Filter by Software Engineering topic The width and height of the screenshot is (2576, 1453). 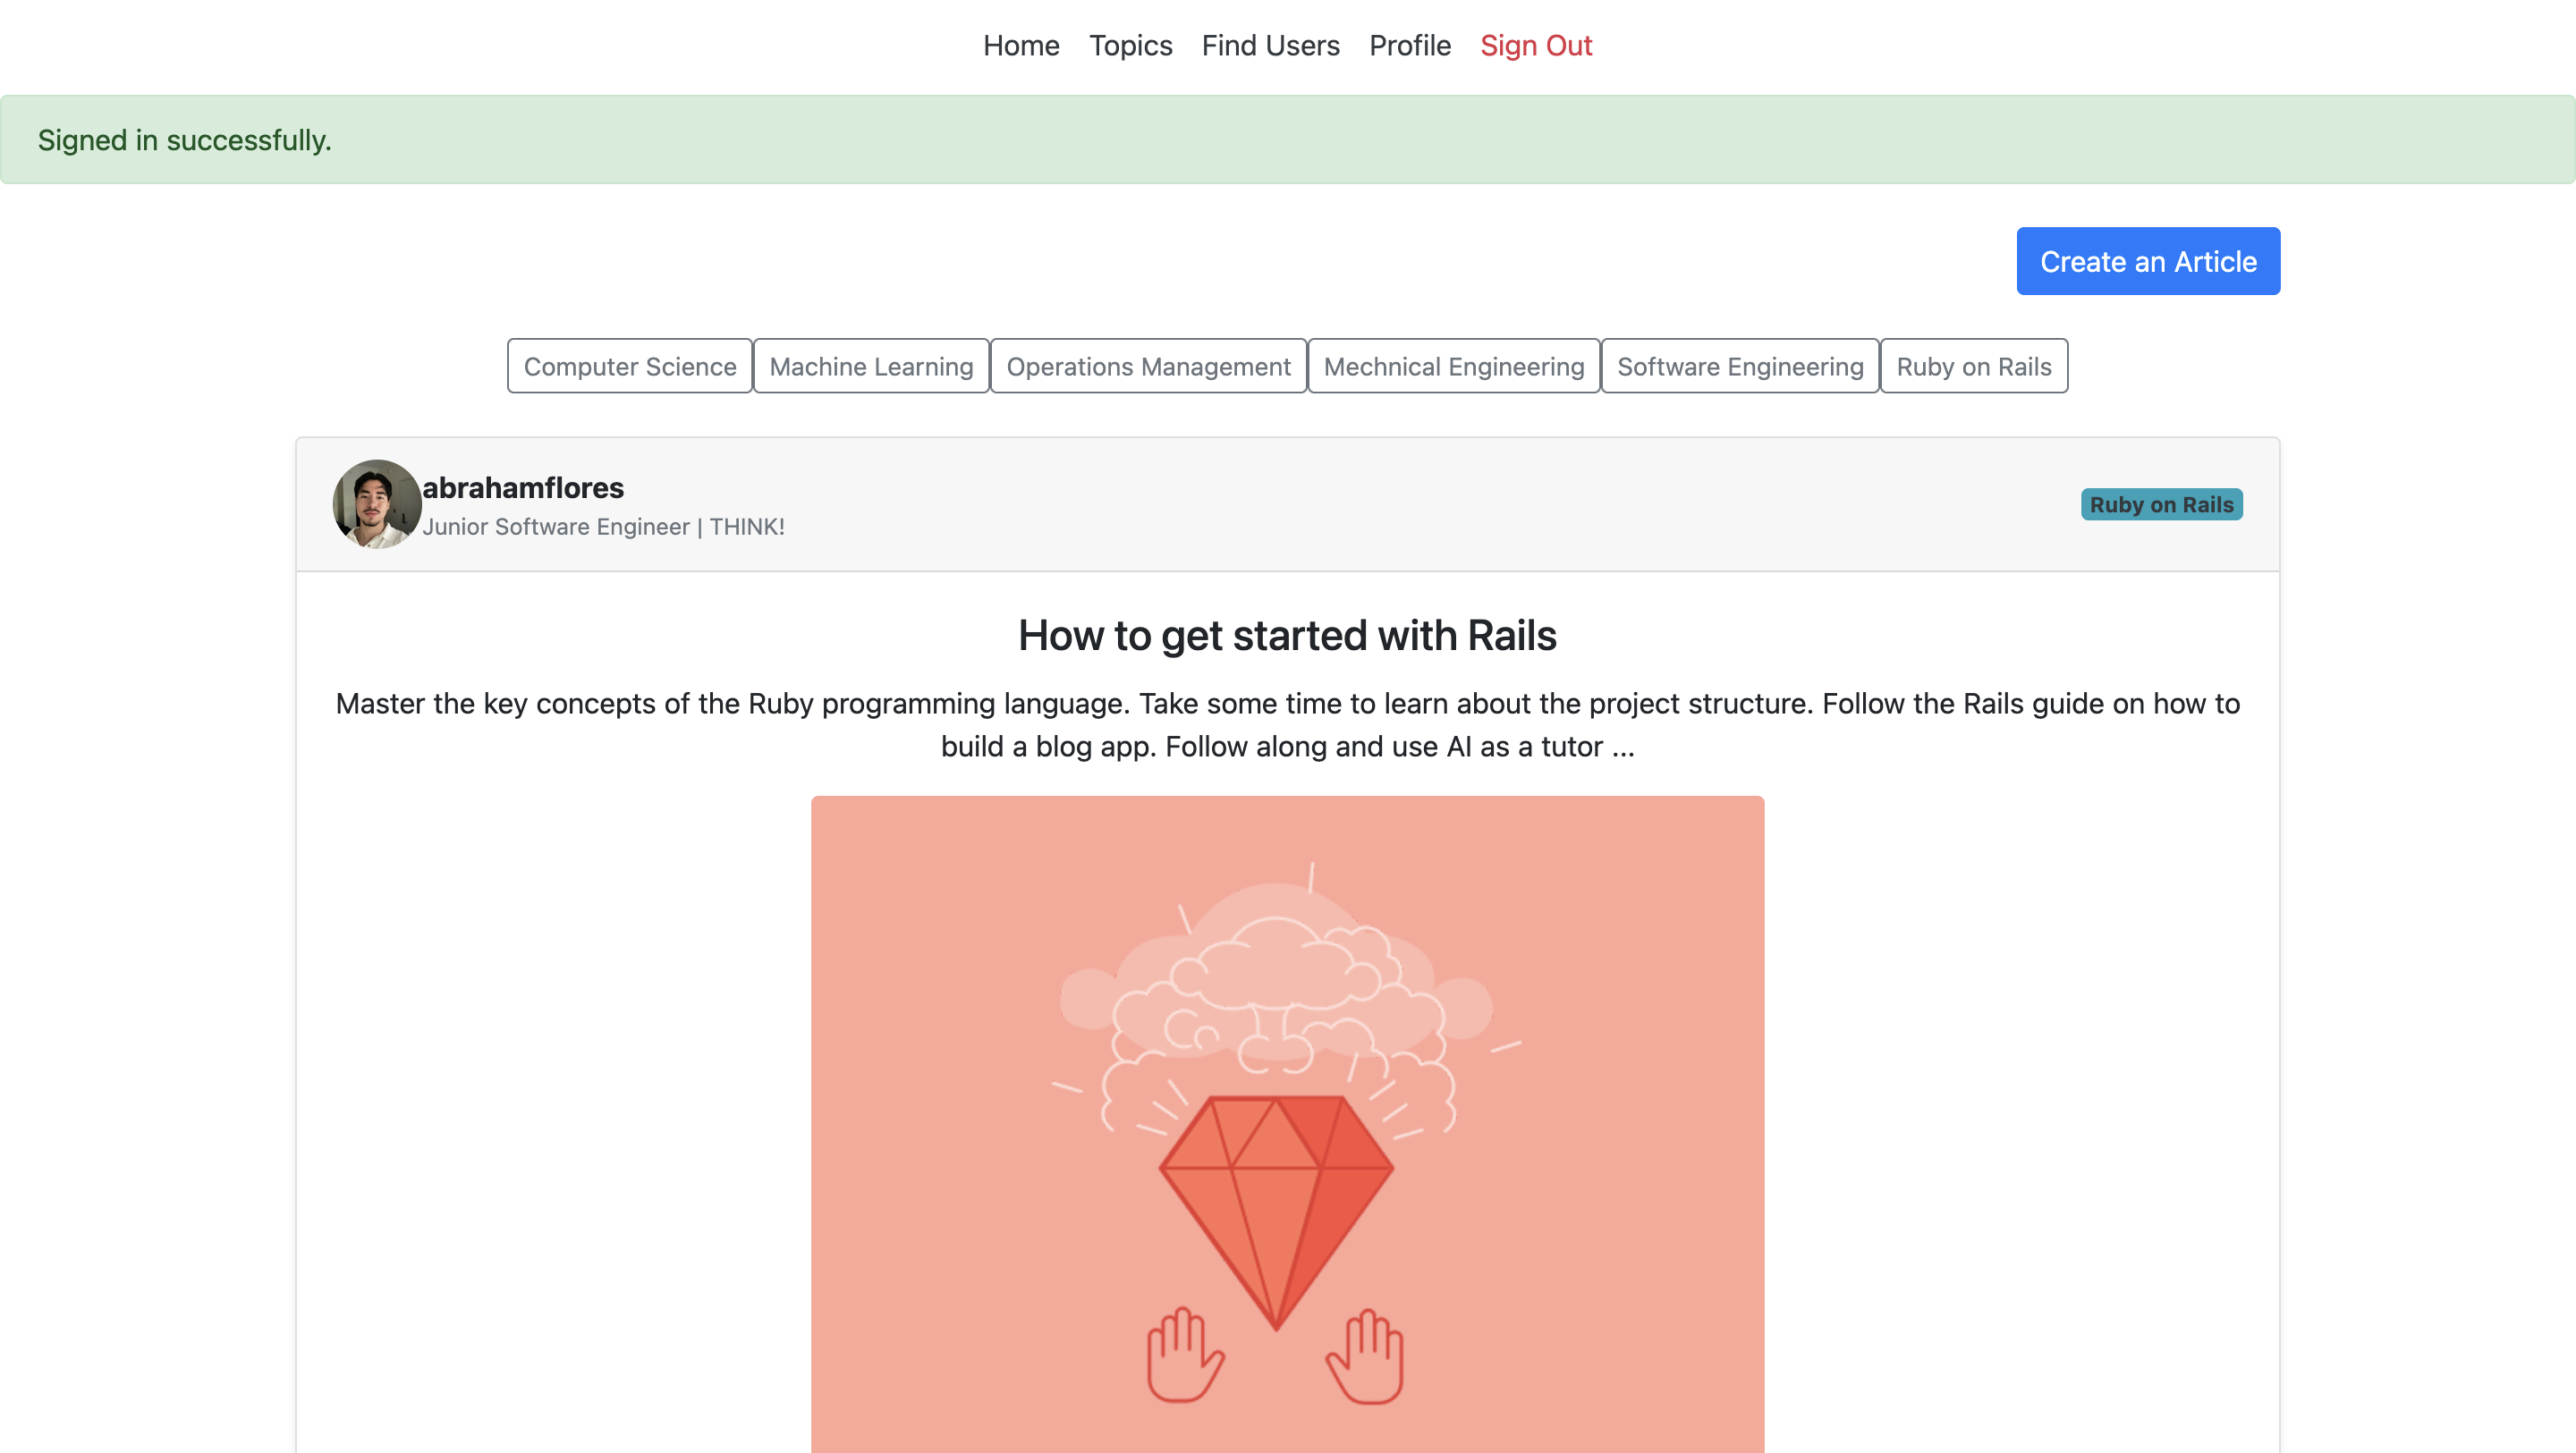(x=1740, y=366)
